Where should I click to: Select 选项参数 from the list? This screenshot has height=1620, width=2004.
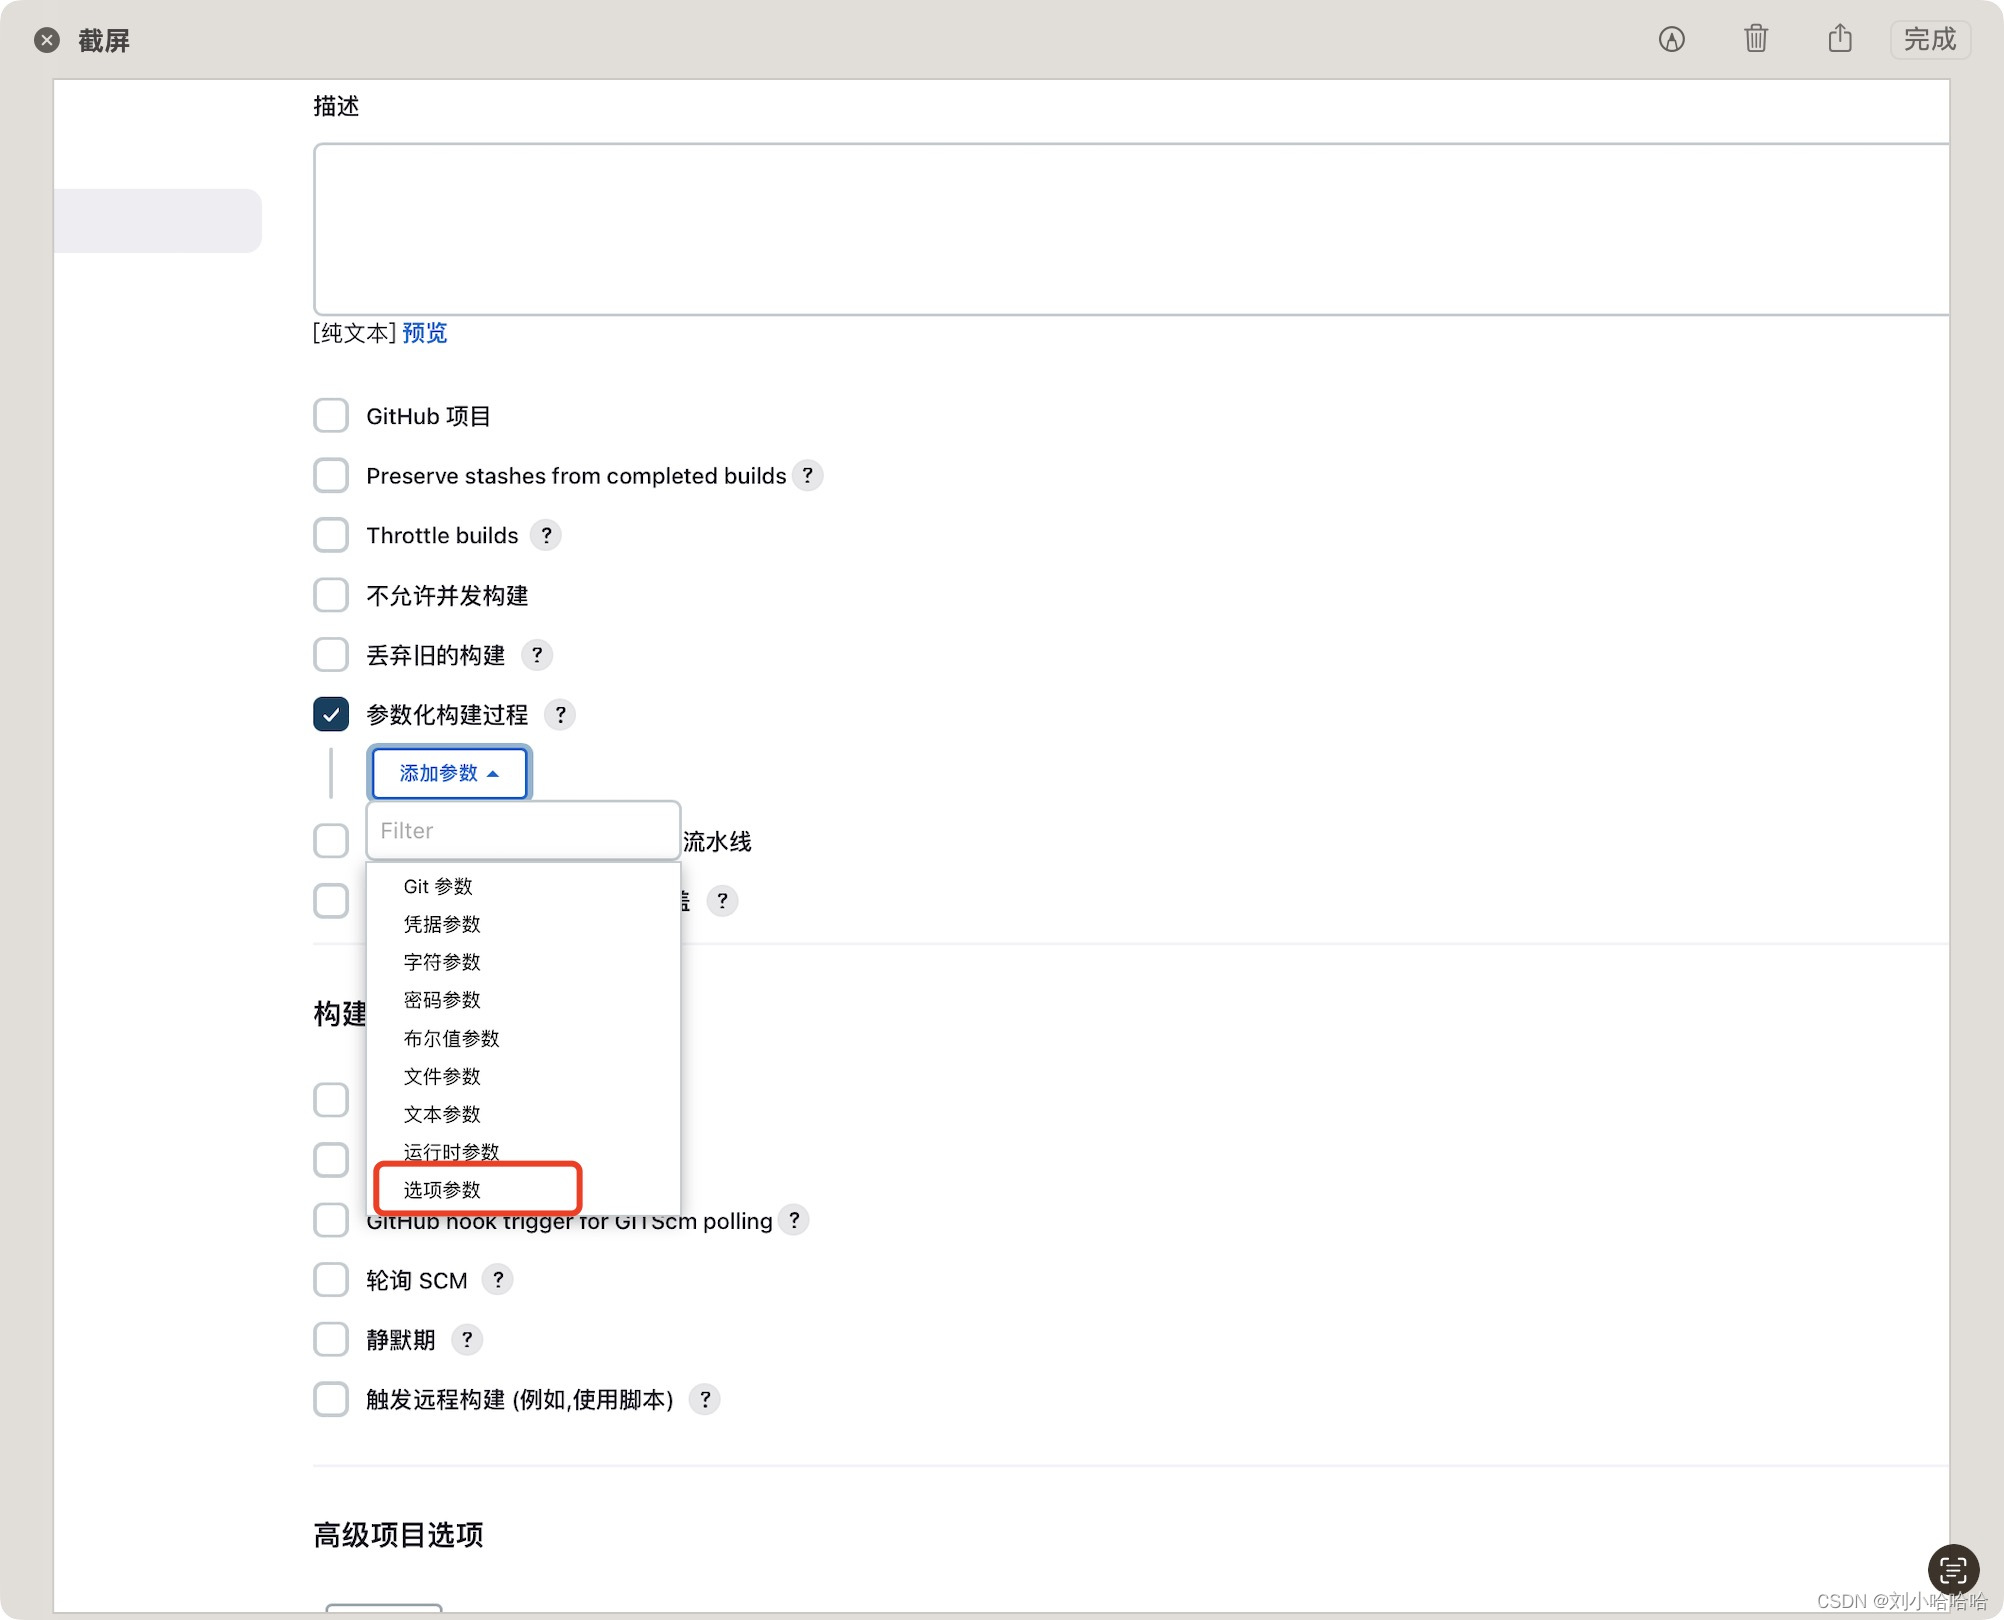(x=442, y=1190)
